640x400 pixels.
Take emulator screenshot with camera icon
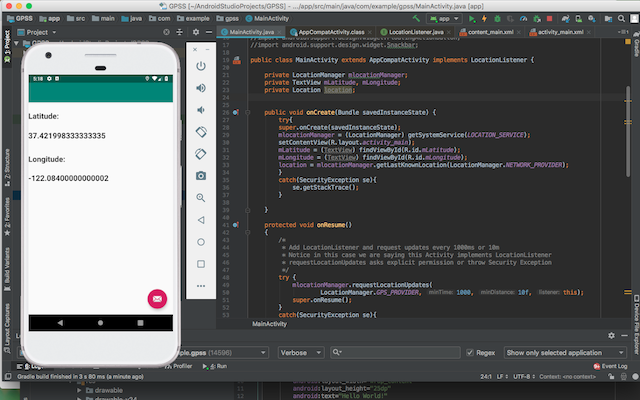point(201,176)
